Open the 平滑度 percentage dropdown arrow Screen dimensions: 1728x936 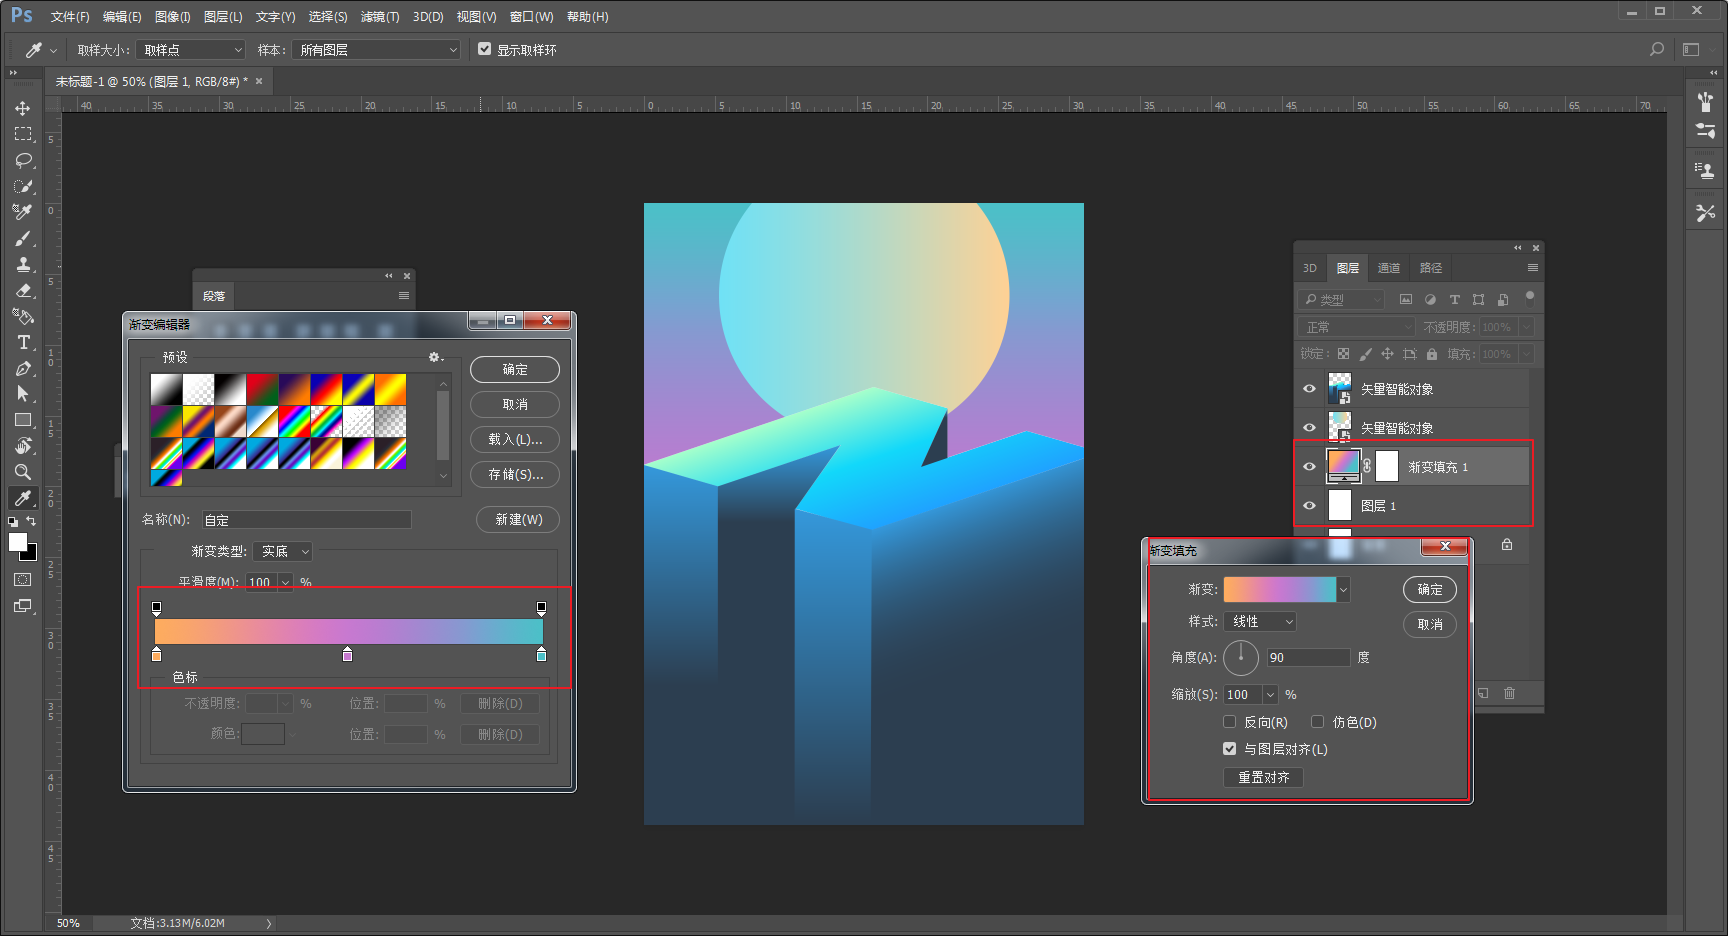click(x=285, y=583)
